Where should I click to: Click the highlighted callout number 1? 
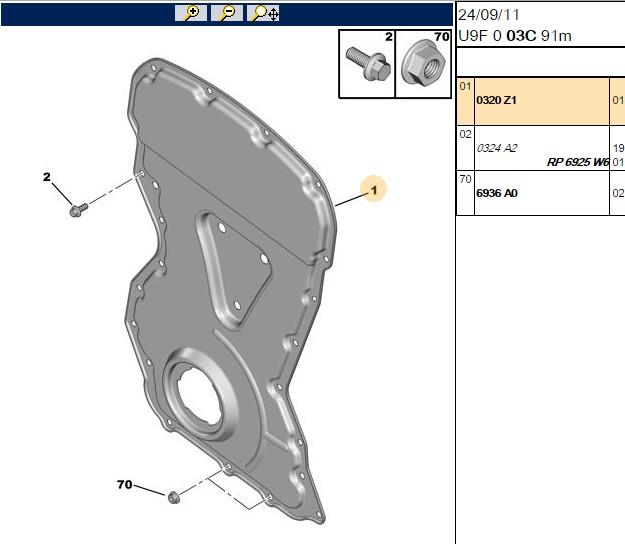(x=373, y=189)
